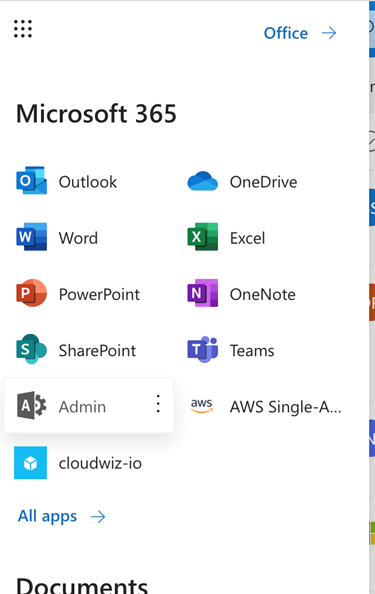Click the arrow beside Office
The width and height of the screenshot is (375, 594).
(x=329, y=33)
